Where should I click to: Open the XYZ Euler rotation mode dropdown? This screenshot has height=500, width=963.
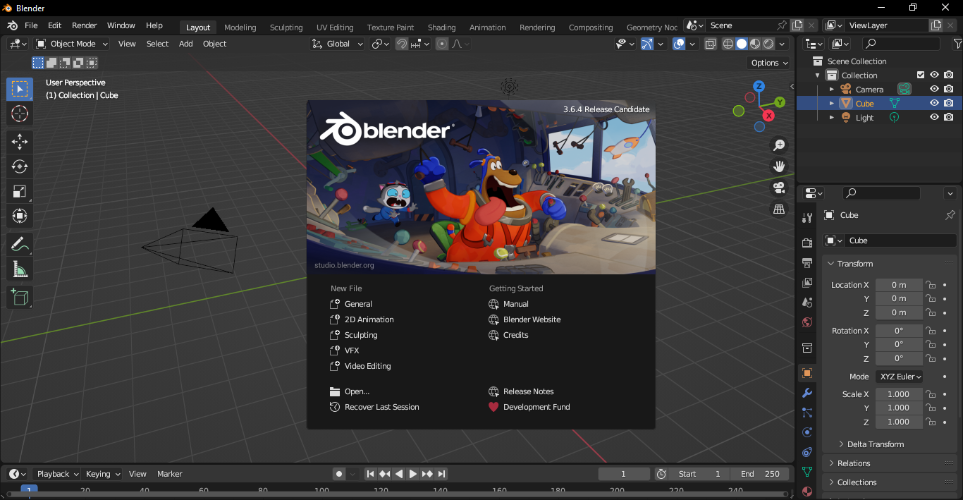click(x=900, y=377)
